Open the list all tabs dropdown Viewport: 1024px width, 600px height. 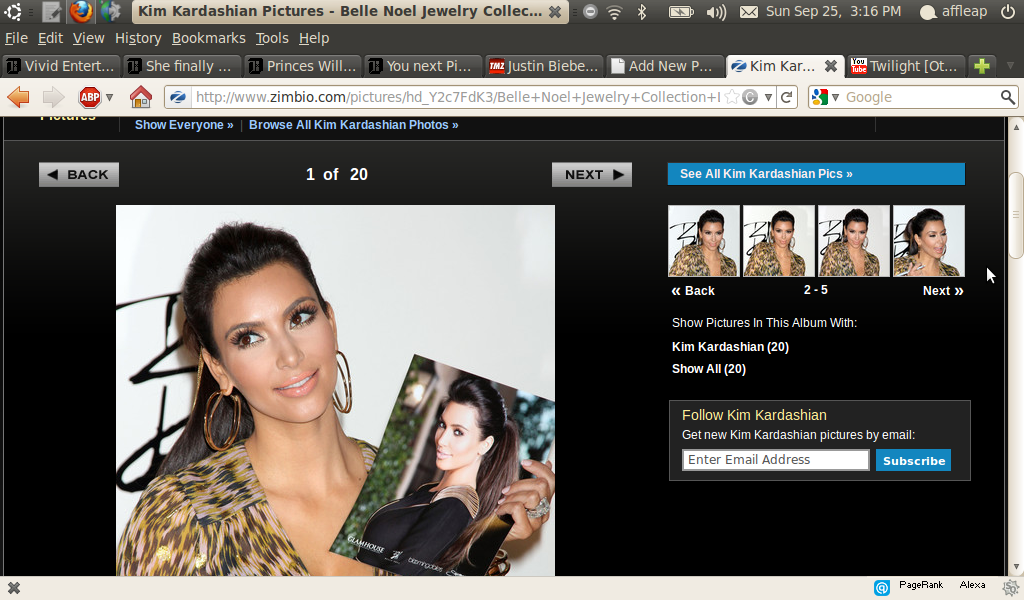tap(1010, 66)
